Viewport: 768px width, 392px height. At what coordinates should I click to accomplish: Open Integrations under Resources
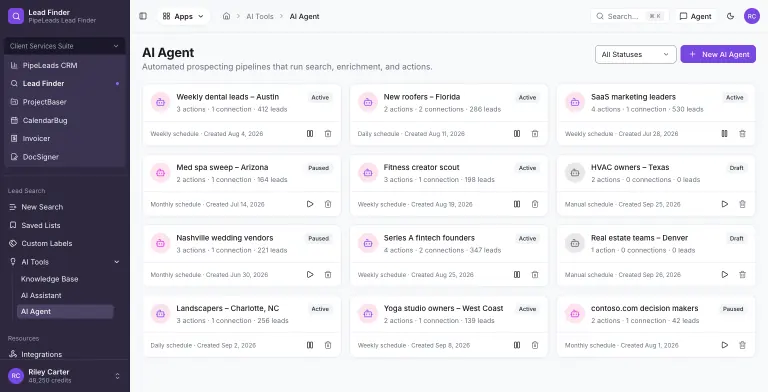pyautogui.click(x=64, y=354)
